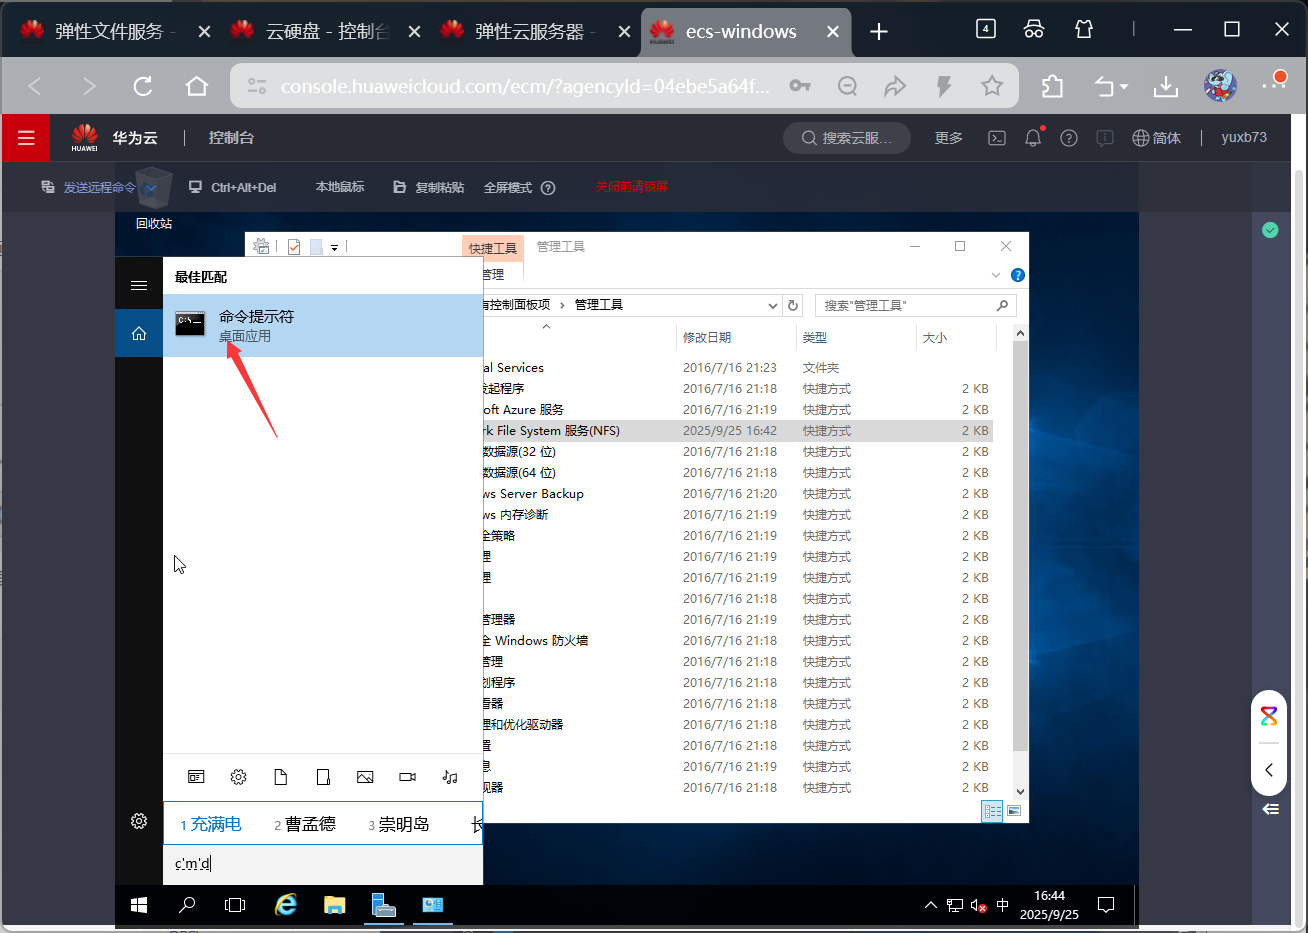Open Task View on the remote taskbar
The image size is (1308, 933).
pyautogui.click(x=235, y=905)
